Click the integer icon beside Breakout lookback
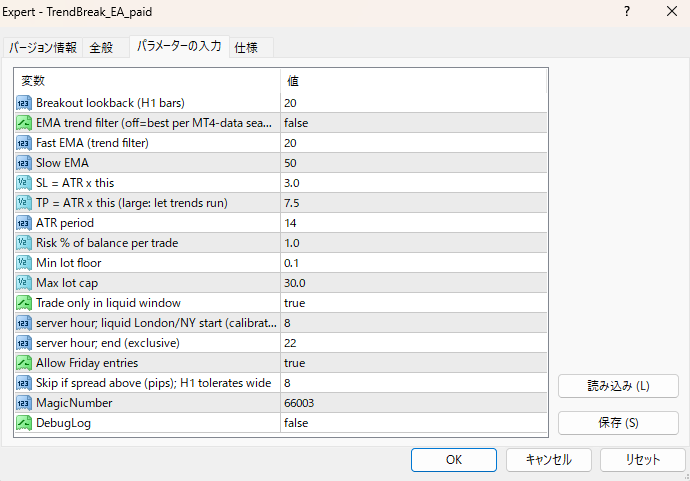Viewport: 690px width, 481px height. pyautogui.click(x=24, y=103)
